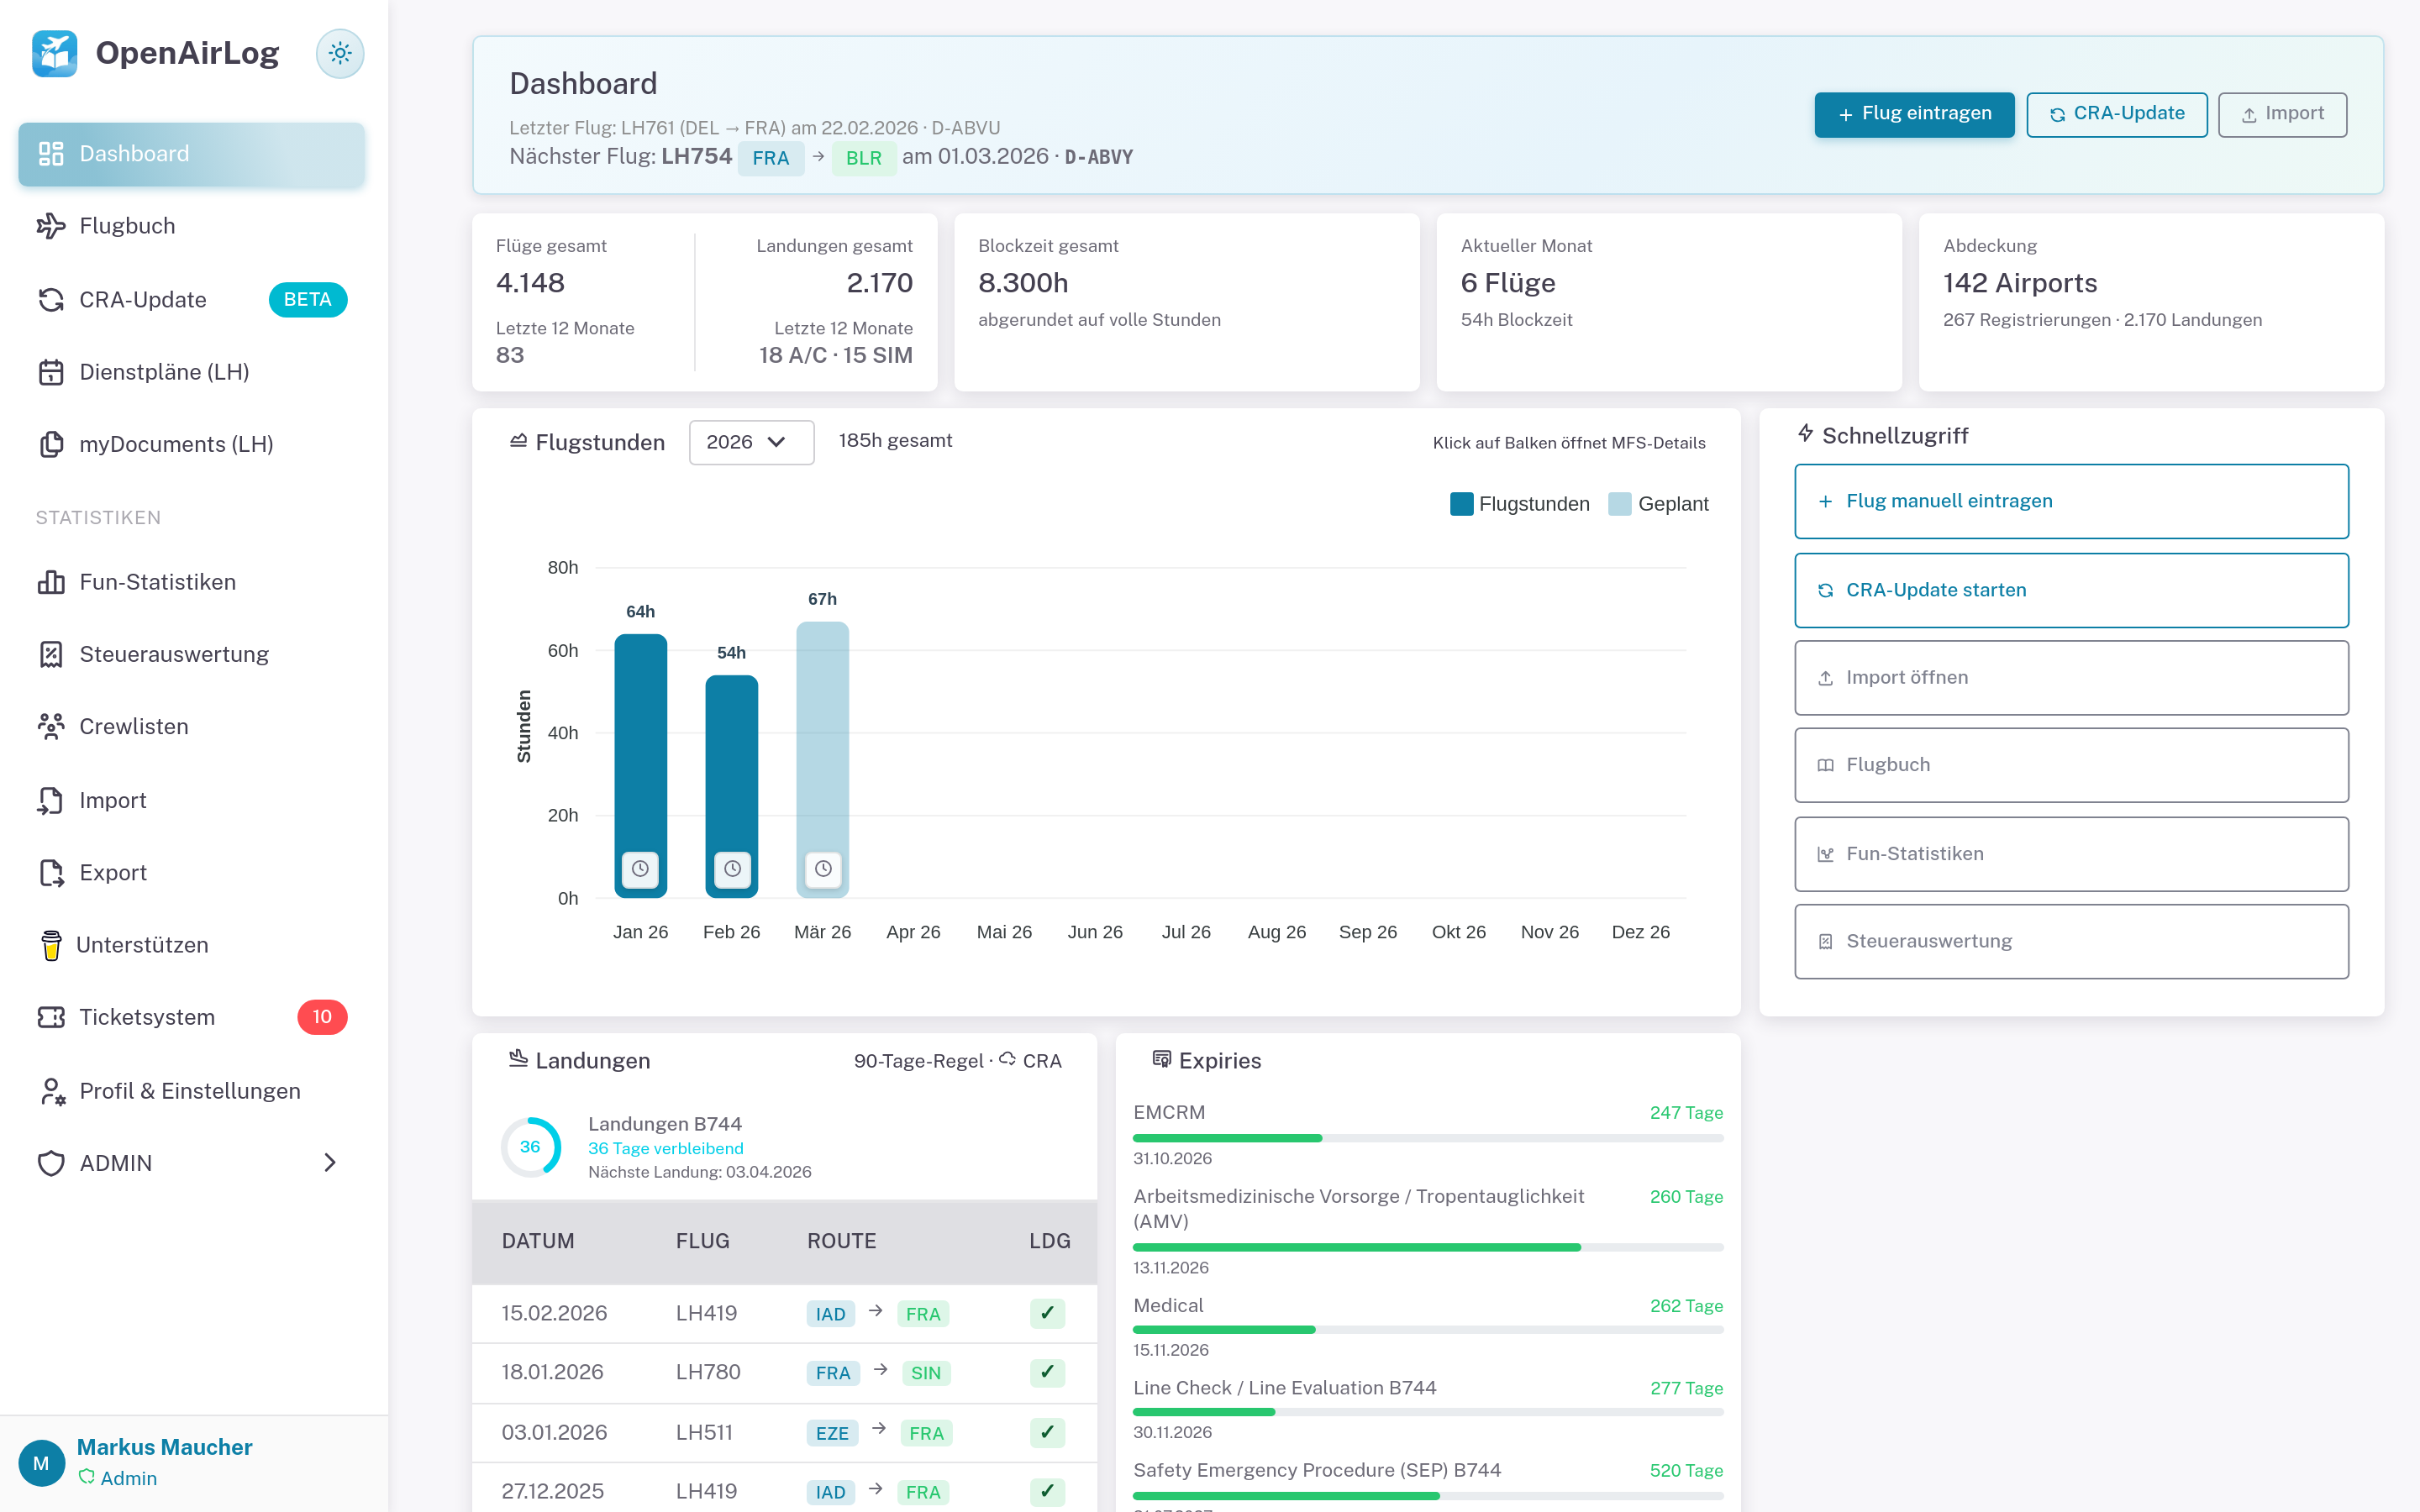The image size is (2420, 1512).
Task: Click the Flug eintragen button
Action: coord(1913,114)
